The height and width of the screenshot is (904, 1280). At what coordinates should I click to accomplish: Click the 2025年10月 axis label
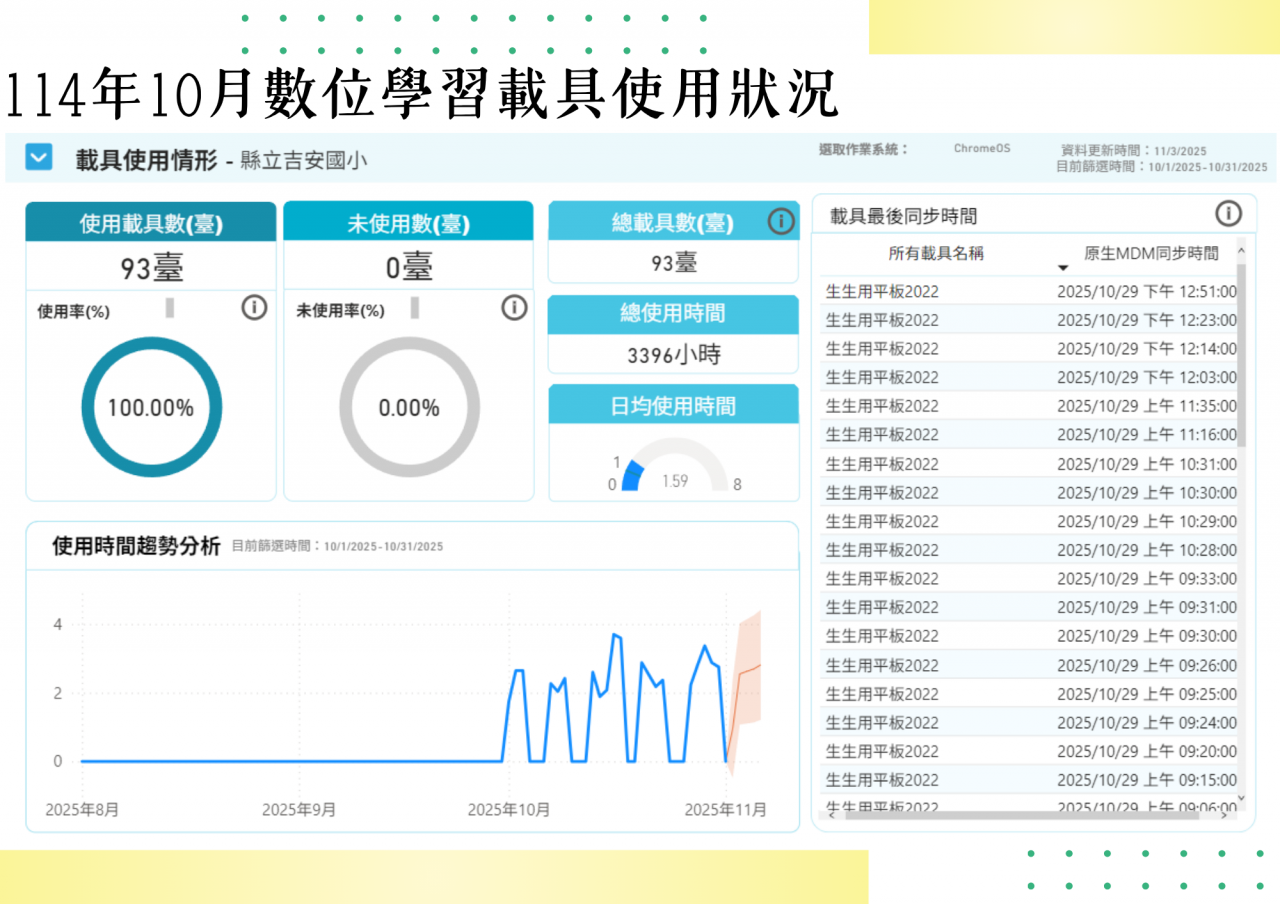click(508, 810)
